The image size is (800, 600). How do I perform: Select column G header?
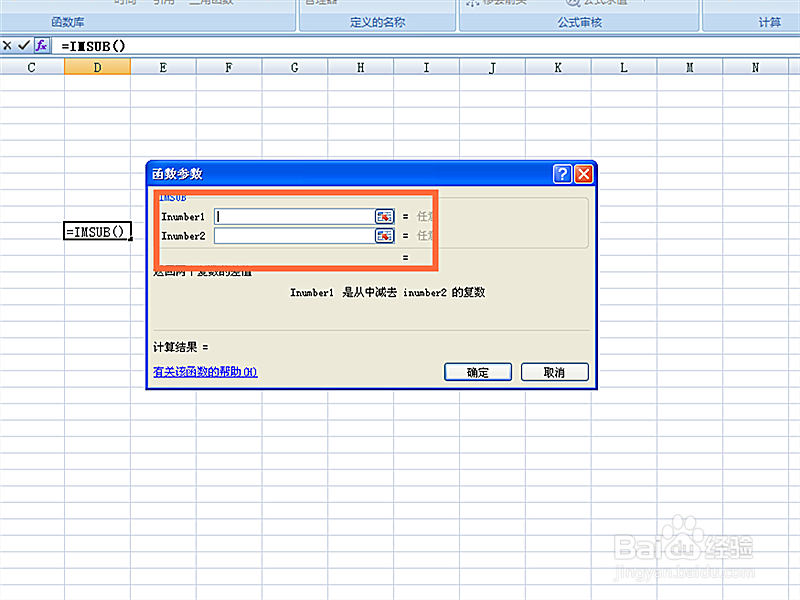pos(295,67)
